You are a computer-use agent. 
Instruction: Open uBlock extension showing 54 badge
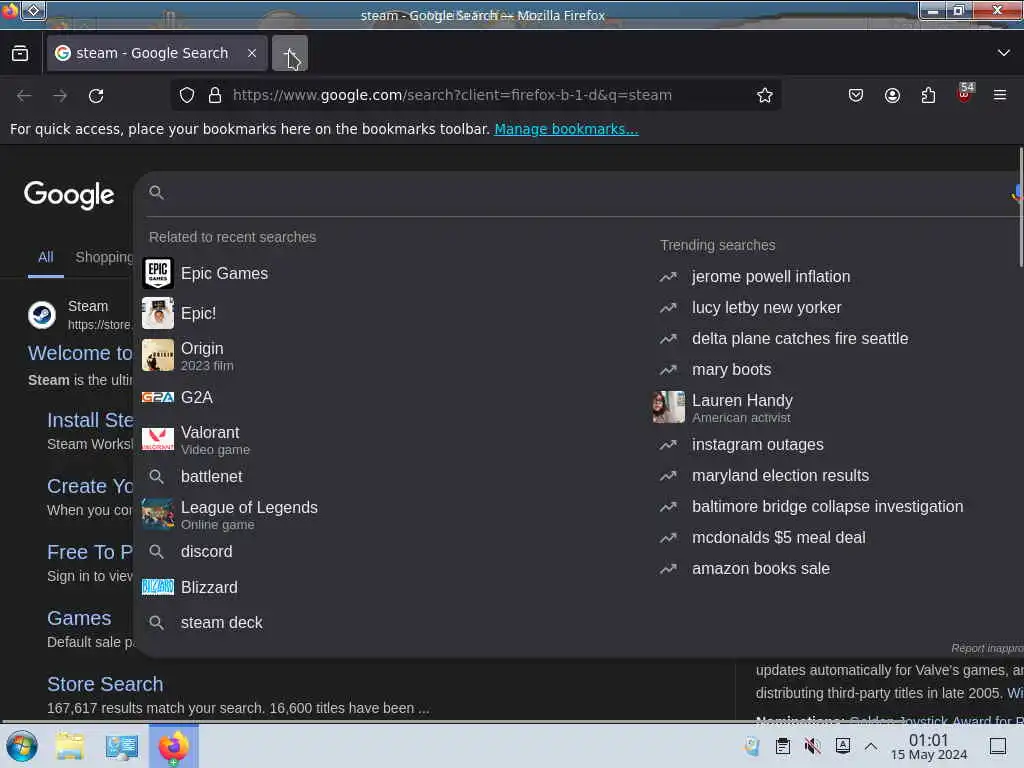[965, 93]
